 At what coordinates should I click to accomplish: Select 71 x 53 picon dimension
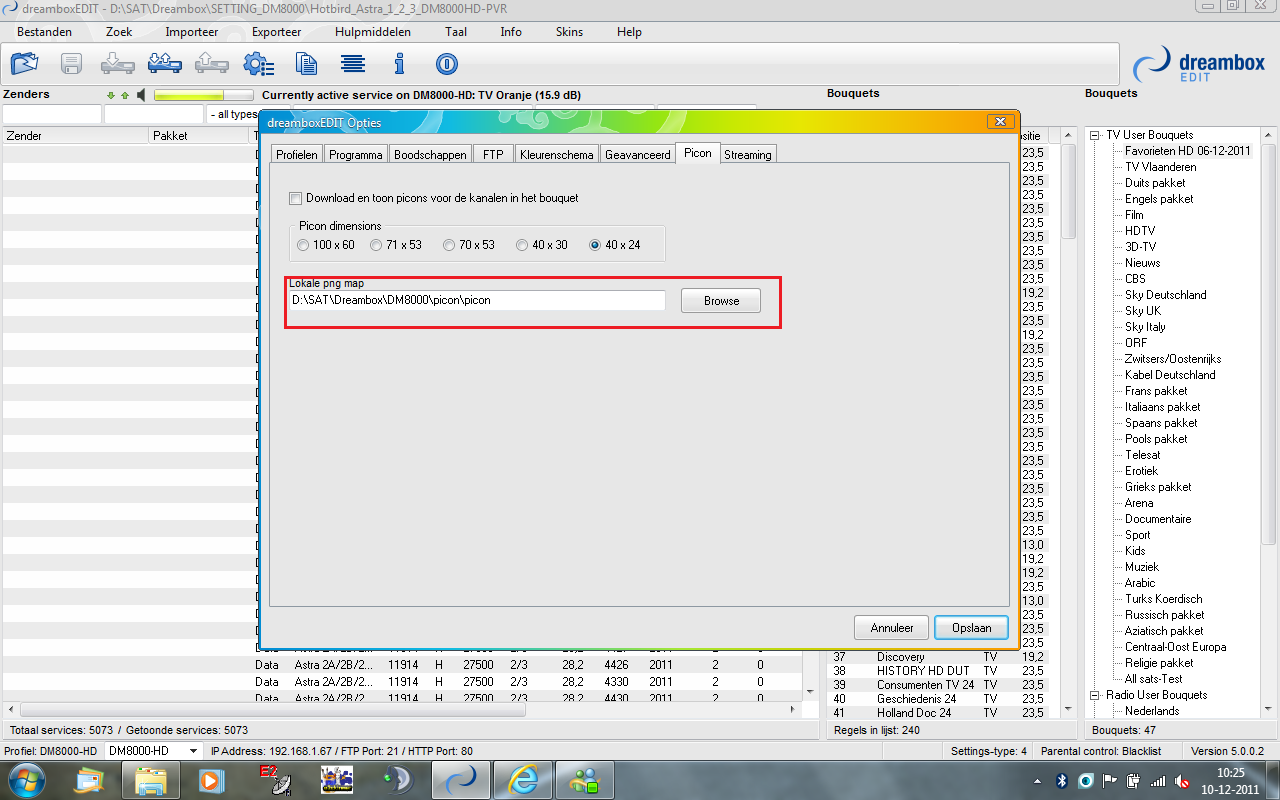click(376, 244)
